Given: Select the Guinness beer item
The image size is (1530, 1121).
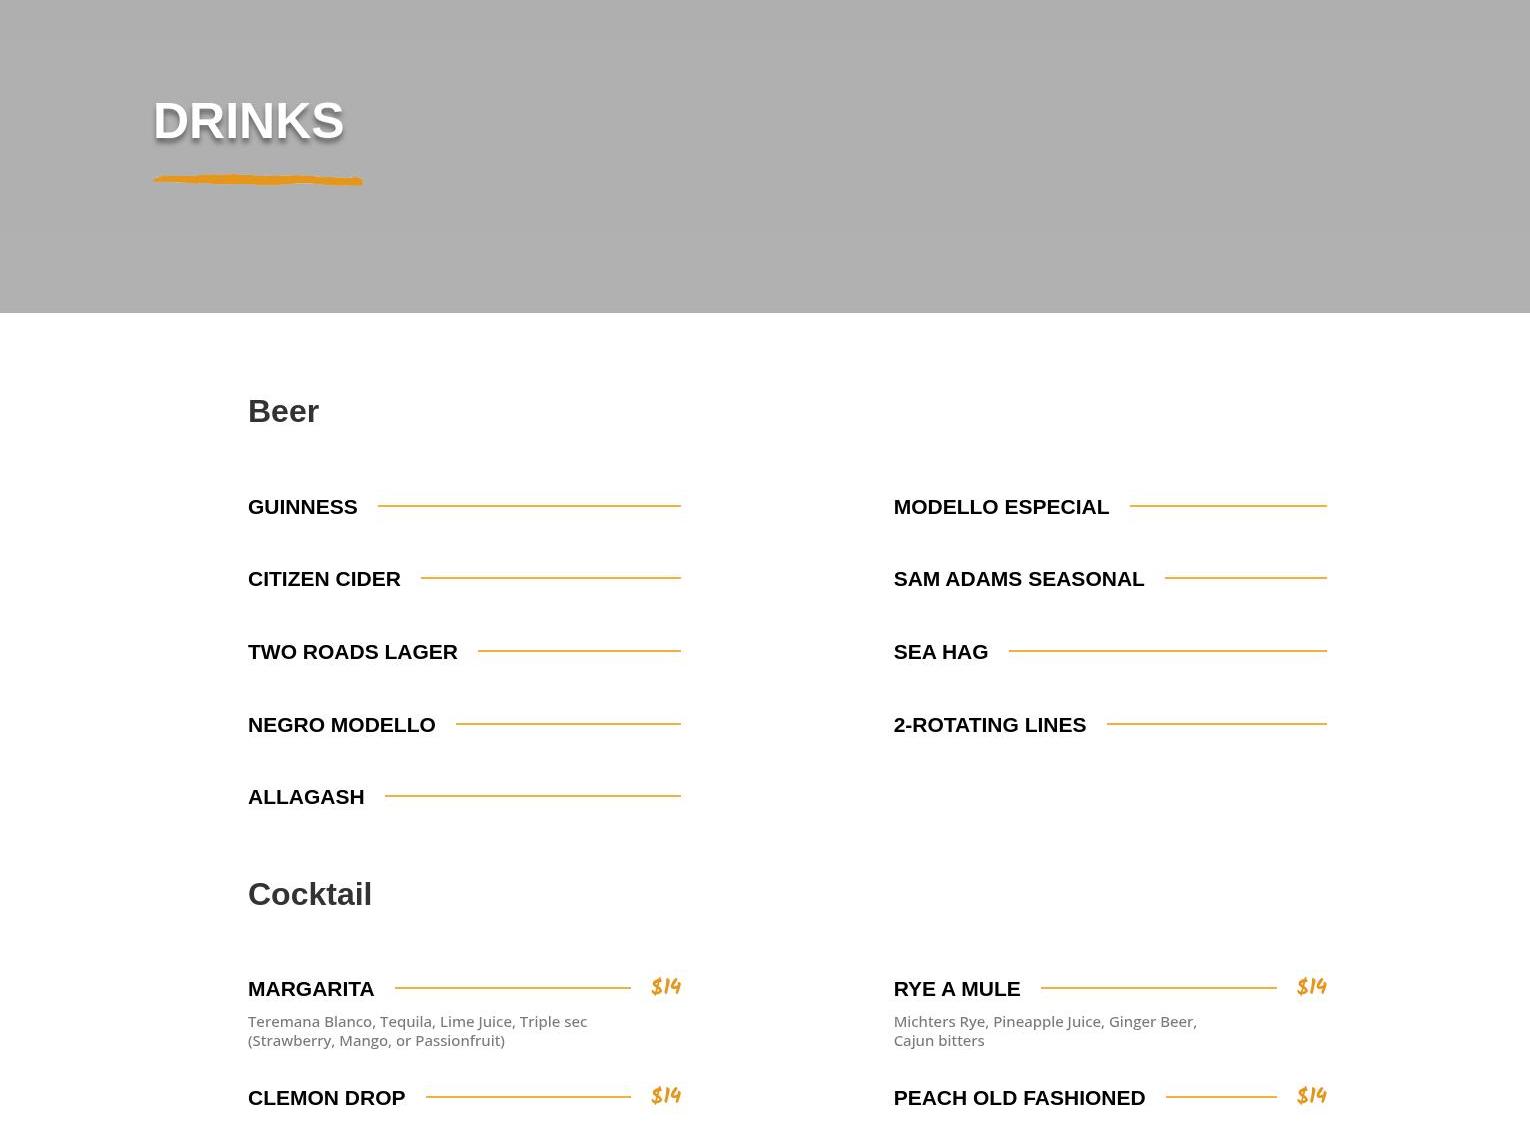Looking at the screenshot, I should pyautogui.click(x=302, y=507).
